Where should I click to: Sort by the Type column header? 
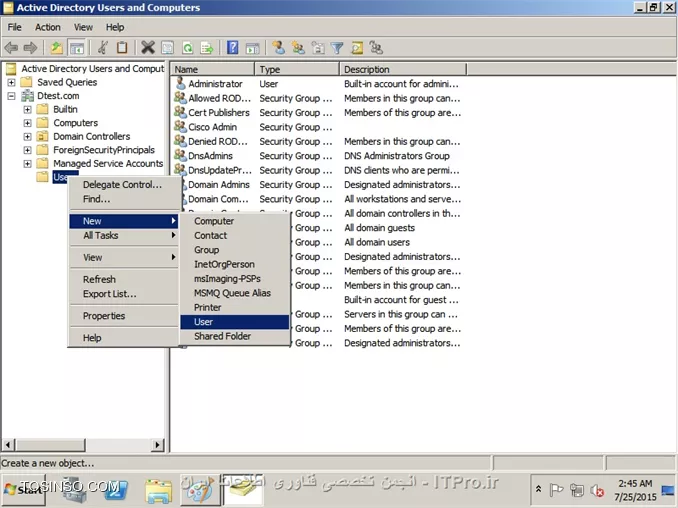[297, 69]
